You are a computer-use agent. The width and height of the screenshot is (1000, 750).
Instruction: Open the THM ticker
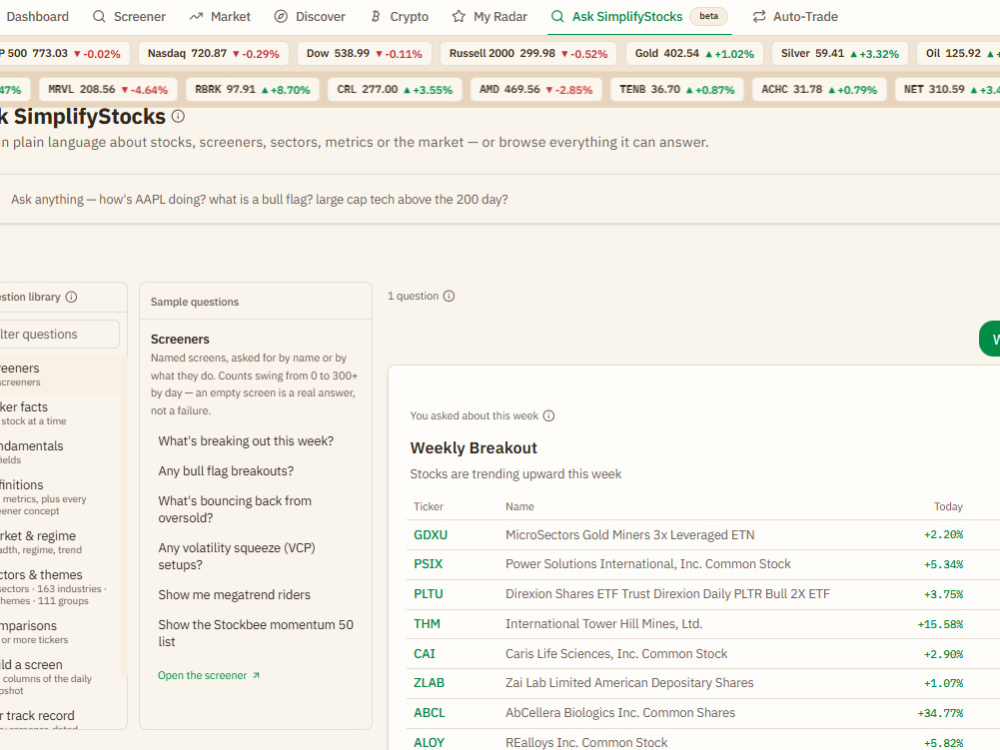427,624
